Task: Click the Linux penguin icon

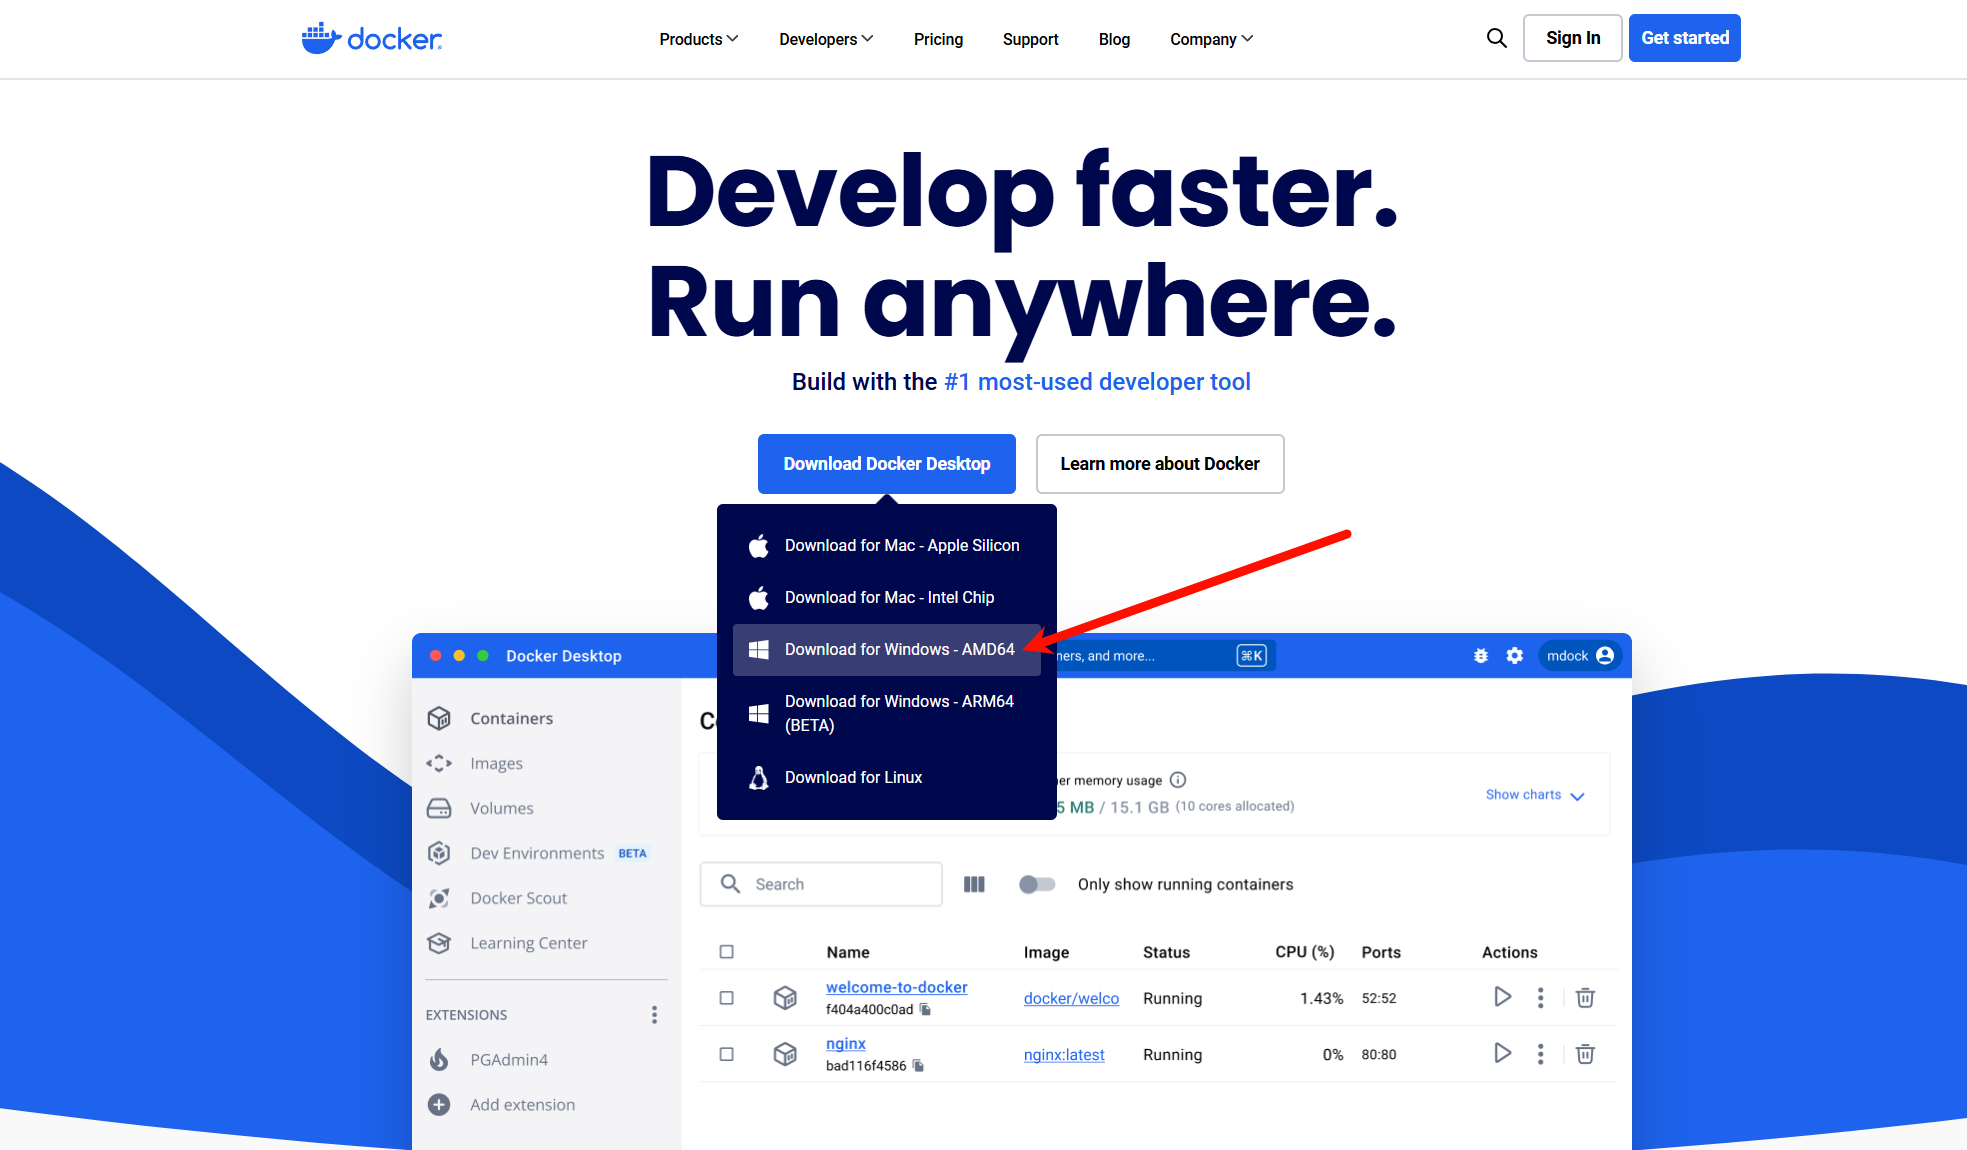Action: (x=759, y=778)
